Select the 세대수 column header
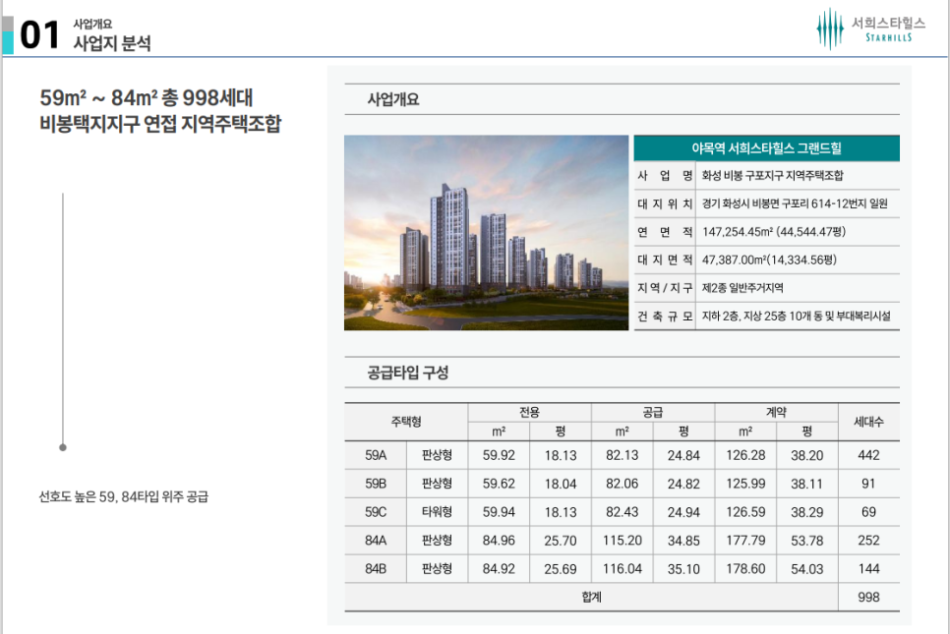Screen dimensions: 950x634 (868, 422)
